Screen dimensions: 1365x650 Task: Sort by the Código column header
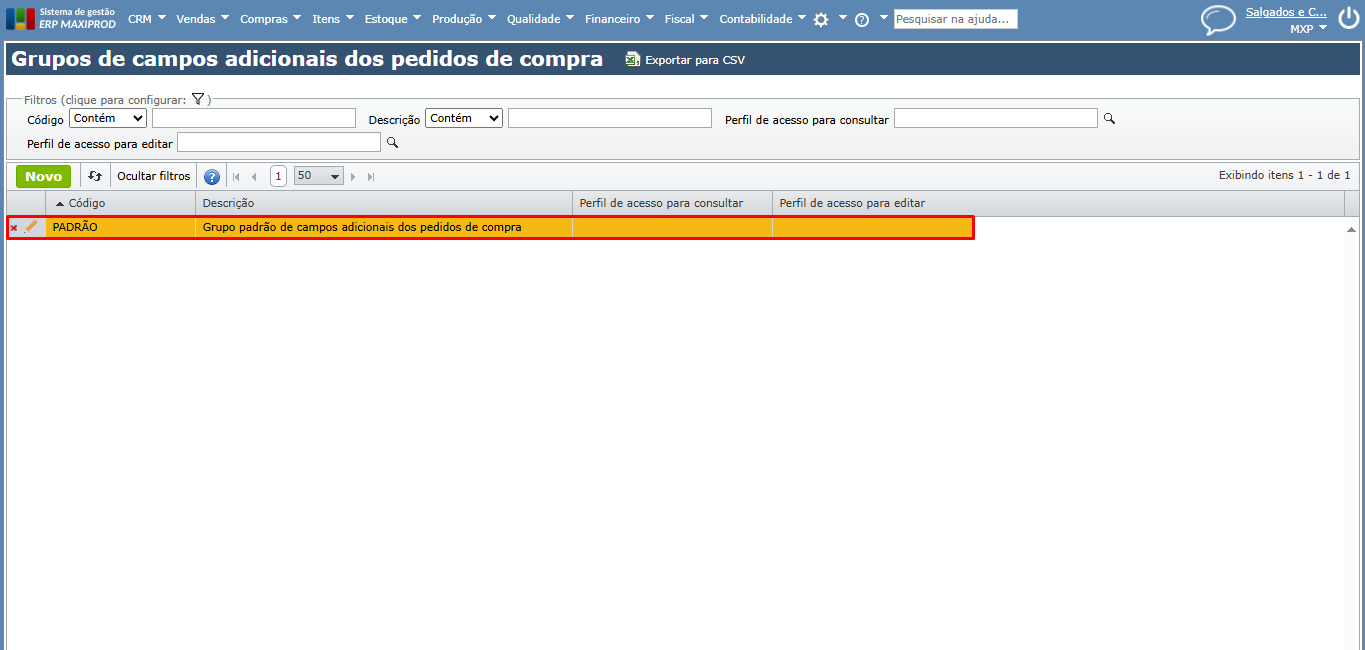121,203
